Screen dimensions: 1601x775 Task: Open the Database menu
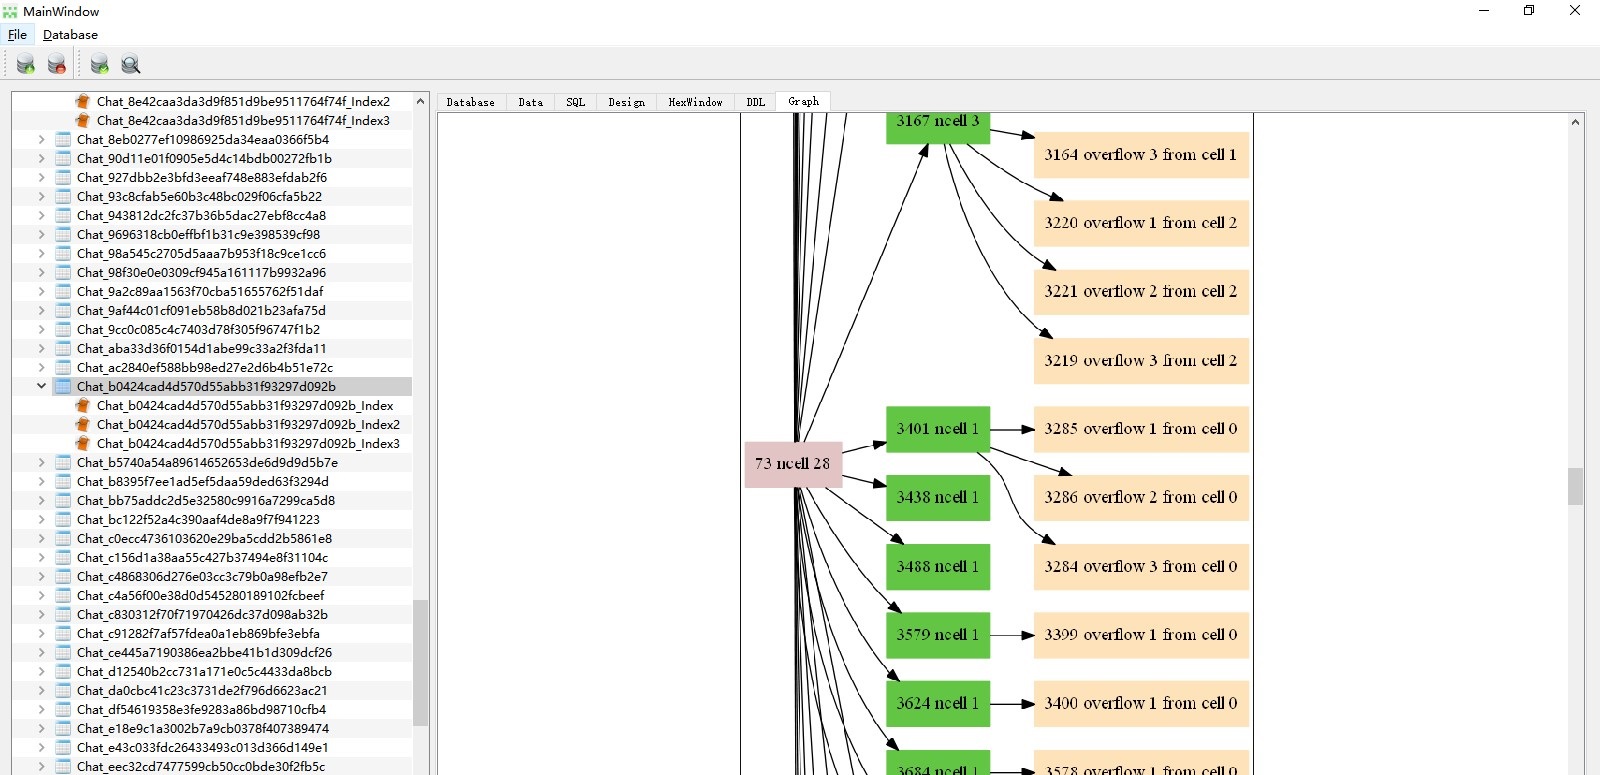click(70, 34)
